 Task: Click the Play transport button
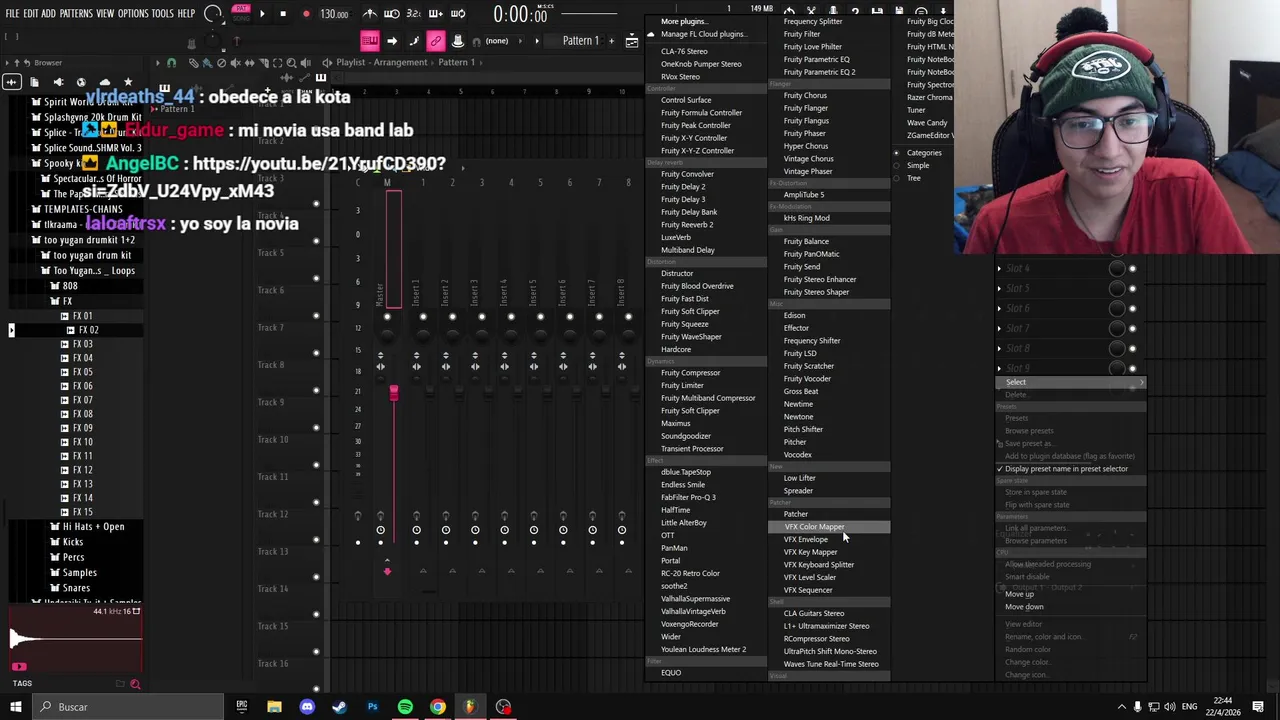(x=262, y=14)
